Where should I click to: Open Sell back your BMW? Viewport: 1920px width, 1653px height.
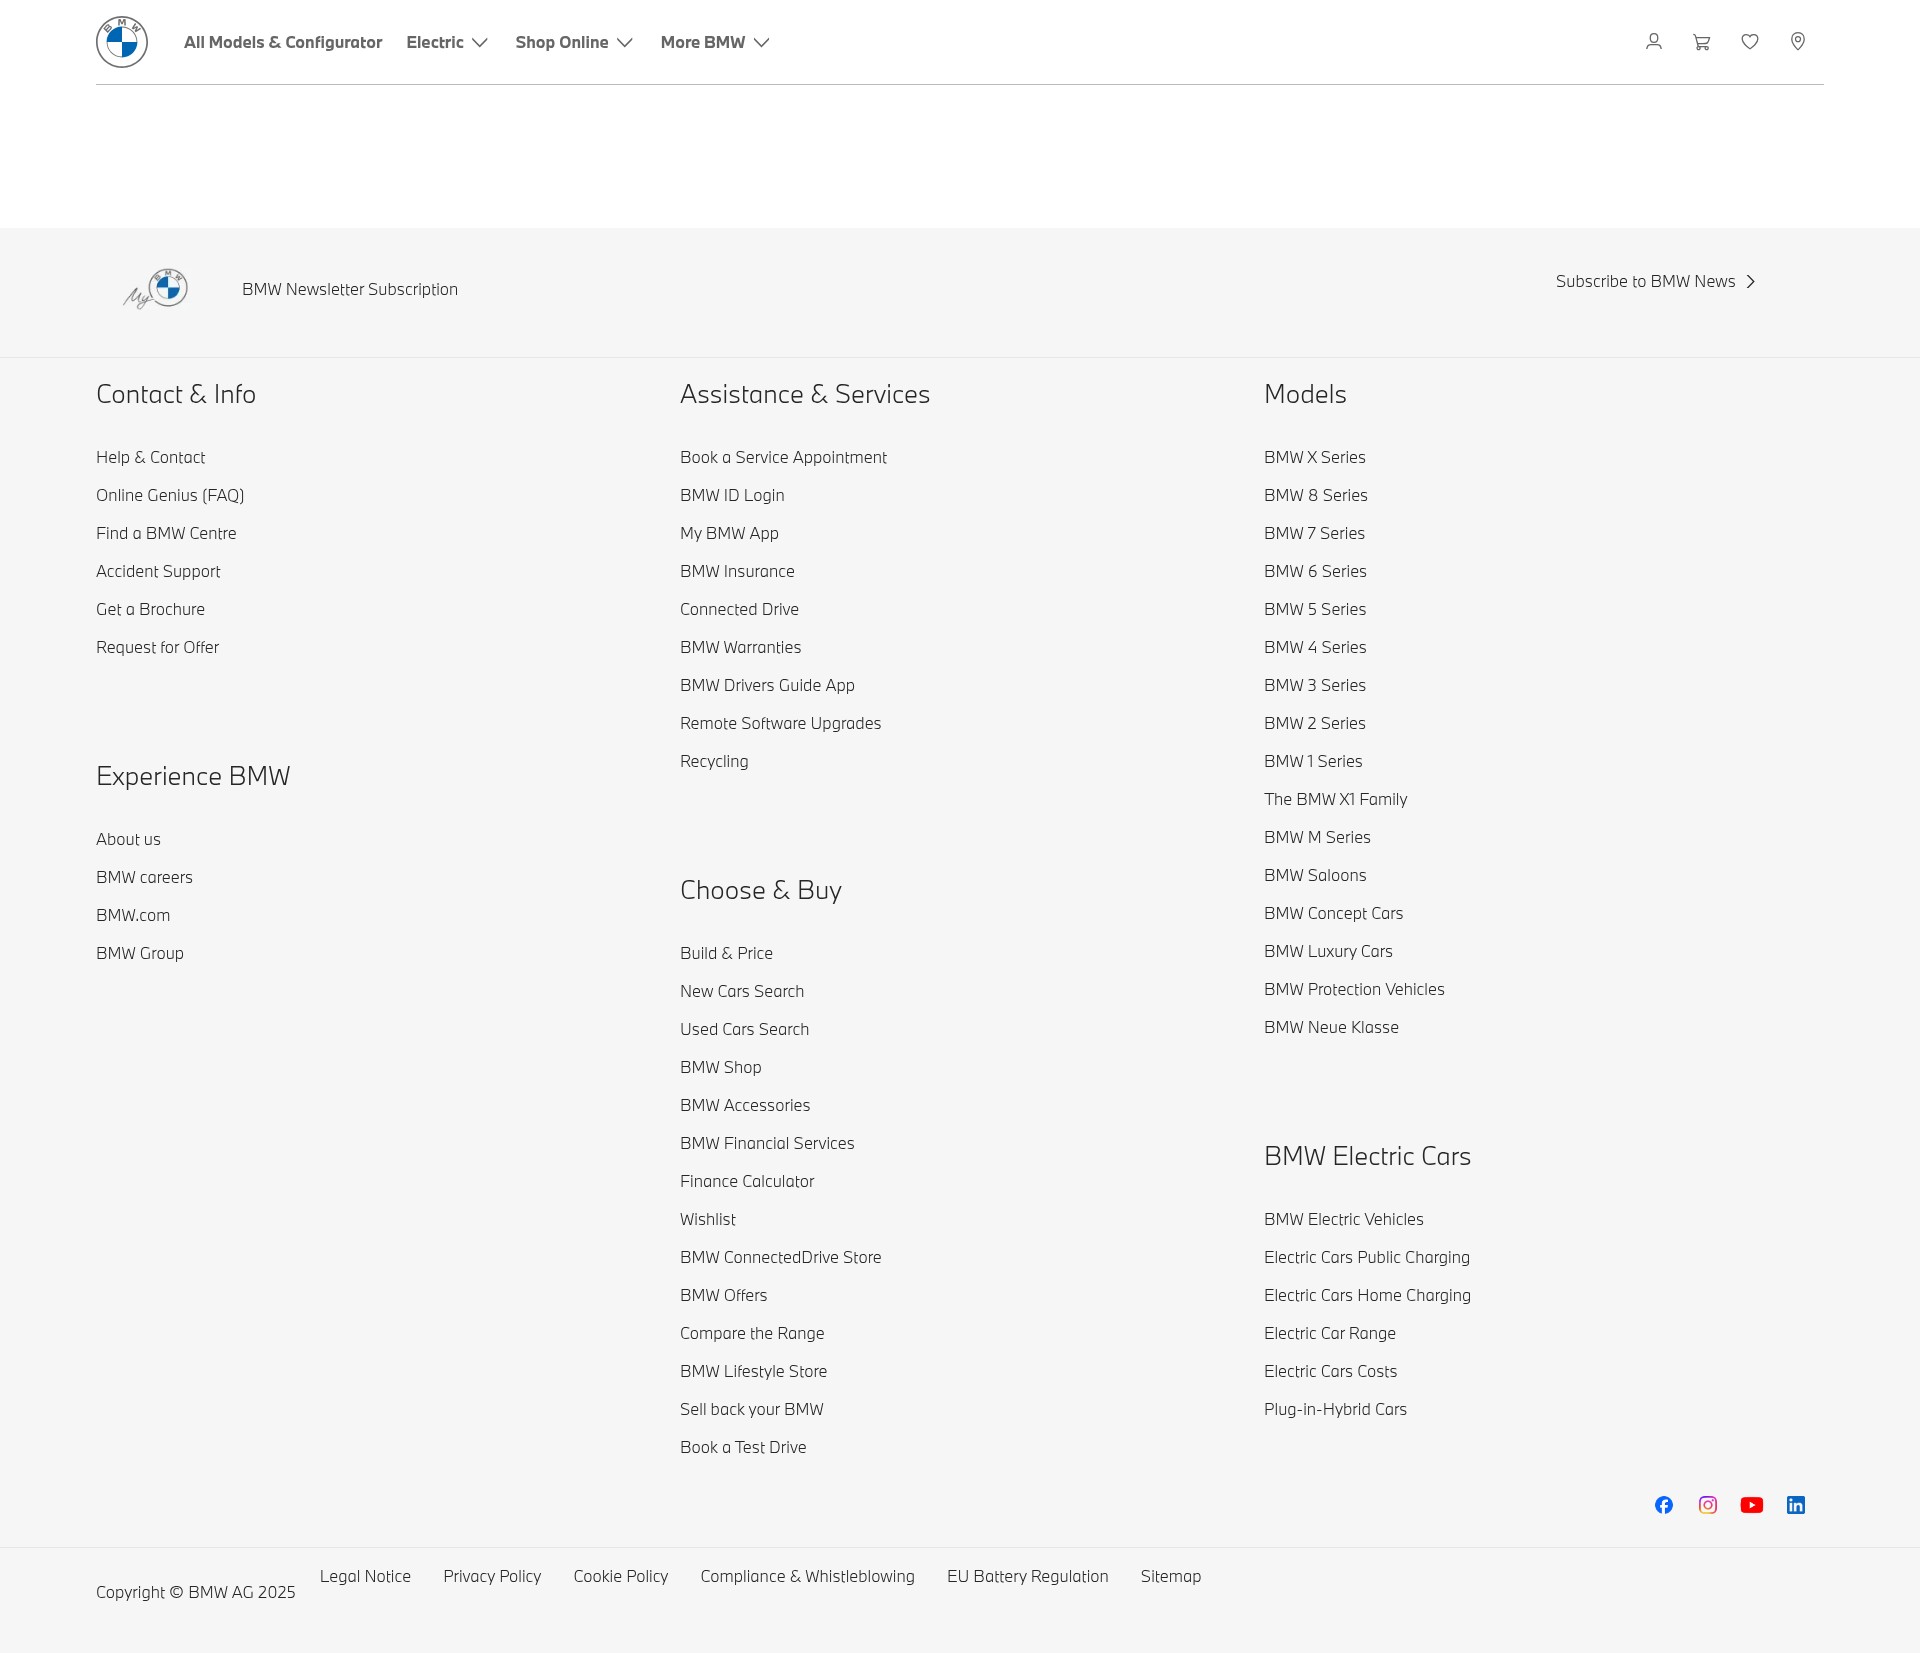[x=752, y=1409]
